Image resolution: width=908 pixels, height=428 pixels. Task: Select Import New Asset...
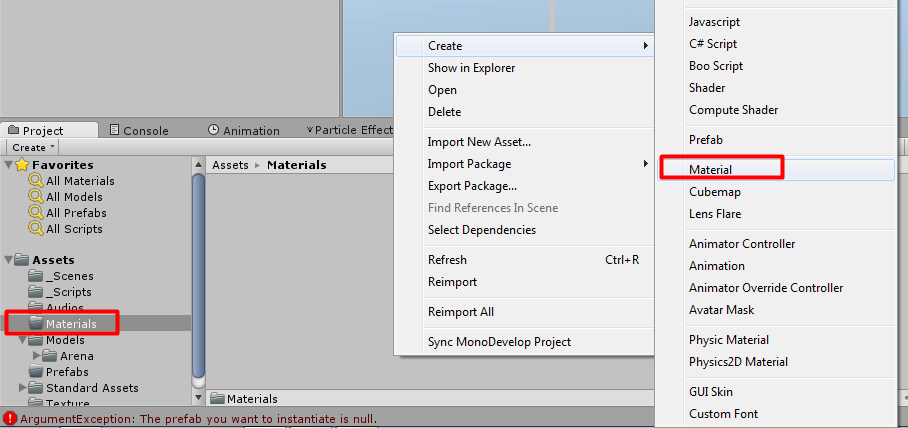point(479,142)
